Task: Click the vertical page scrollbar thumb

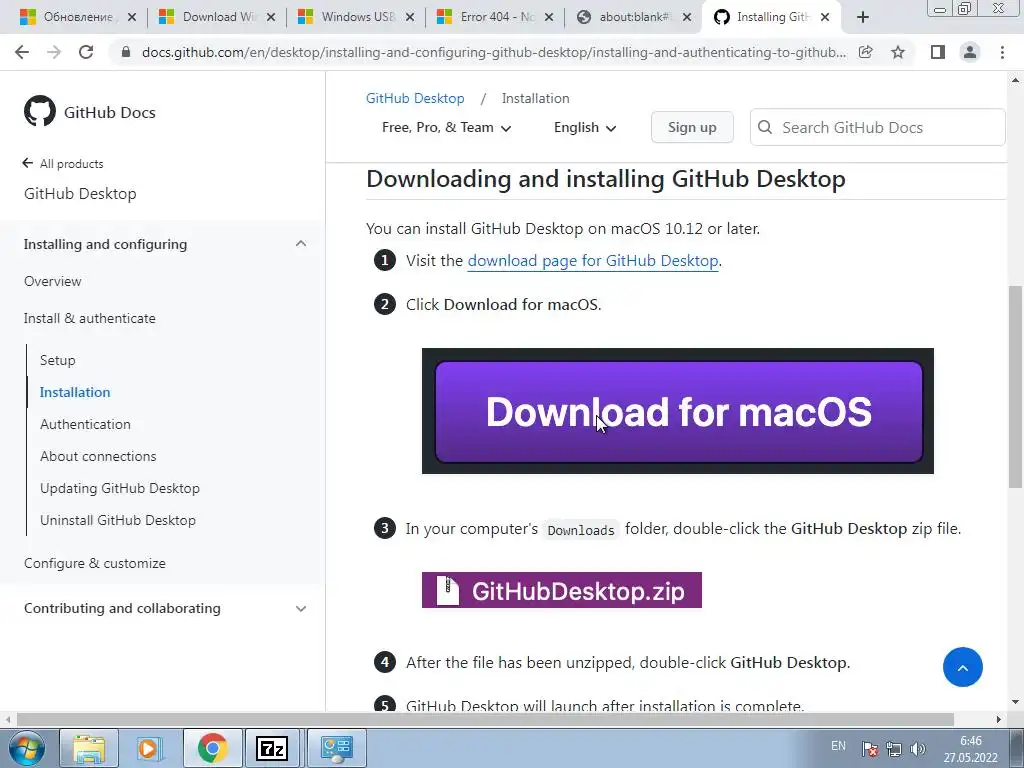Action: tap(1015, 387)
